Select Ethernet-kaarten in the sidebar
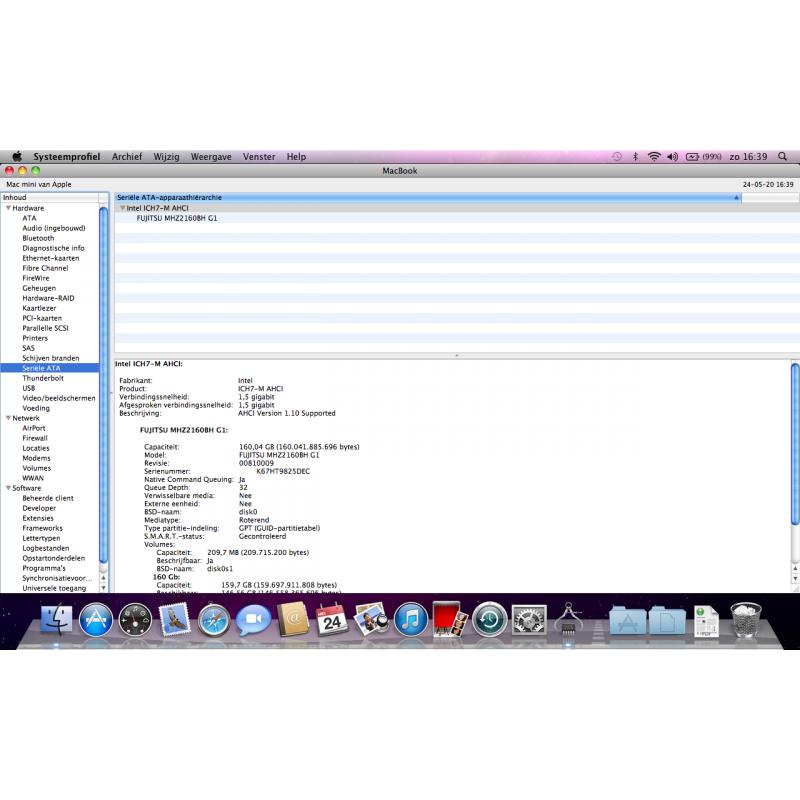Screen dimensions: 800x800 click(51, 258)
